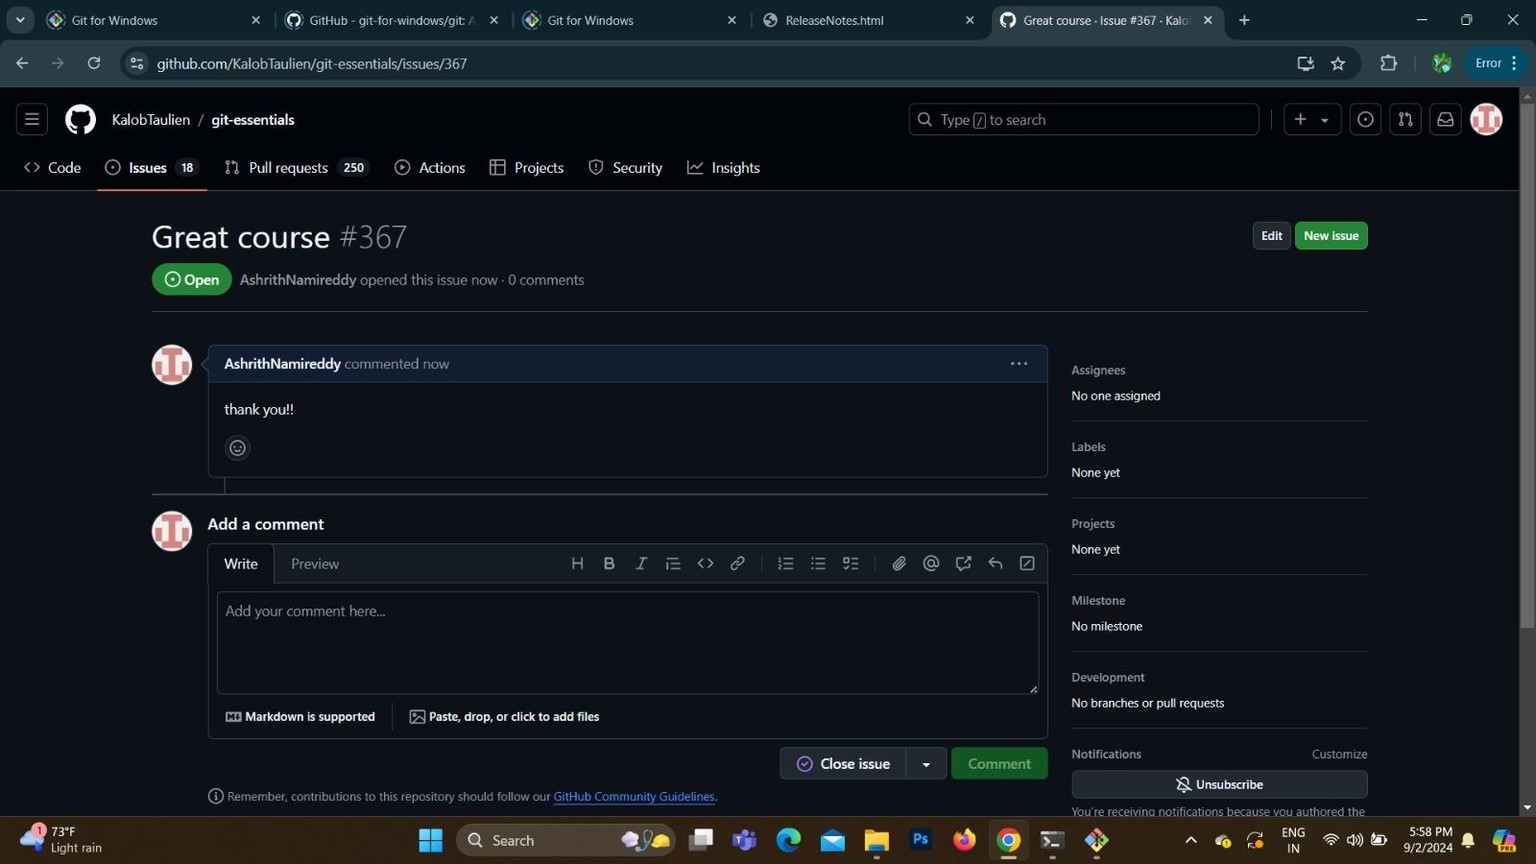This screenshot has width=1536, height=864.
Task: Focus the Add your comment text area
Action: (x=627, y=643)
